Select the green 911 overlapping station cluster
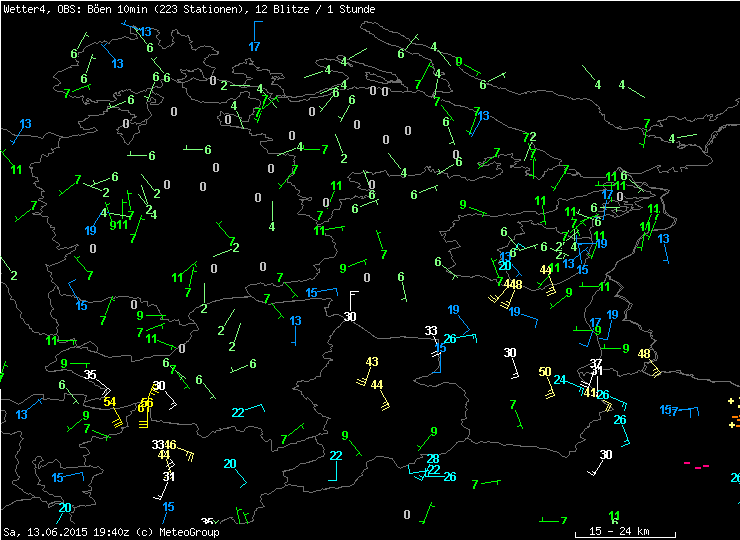This screenshot has height=540, width=740. point(118,225)
